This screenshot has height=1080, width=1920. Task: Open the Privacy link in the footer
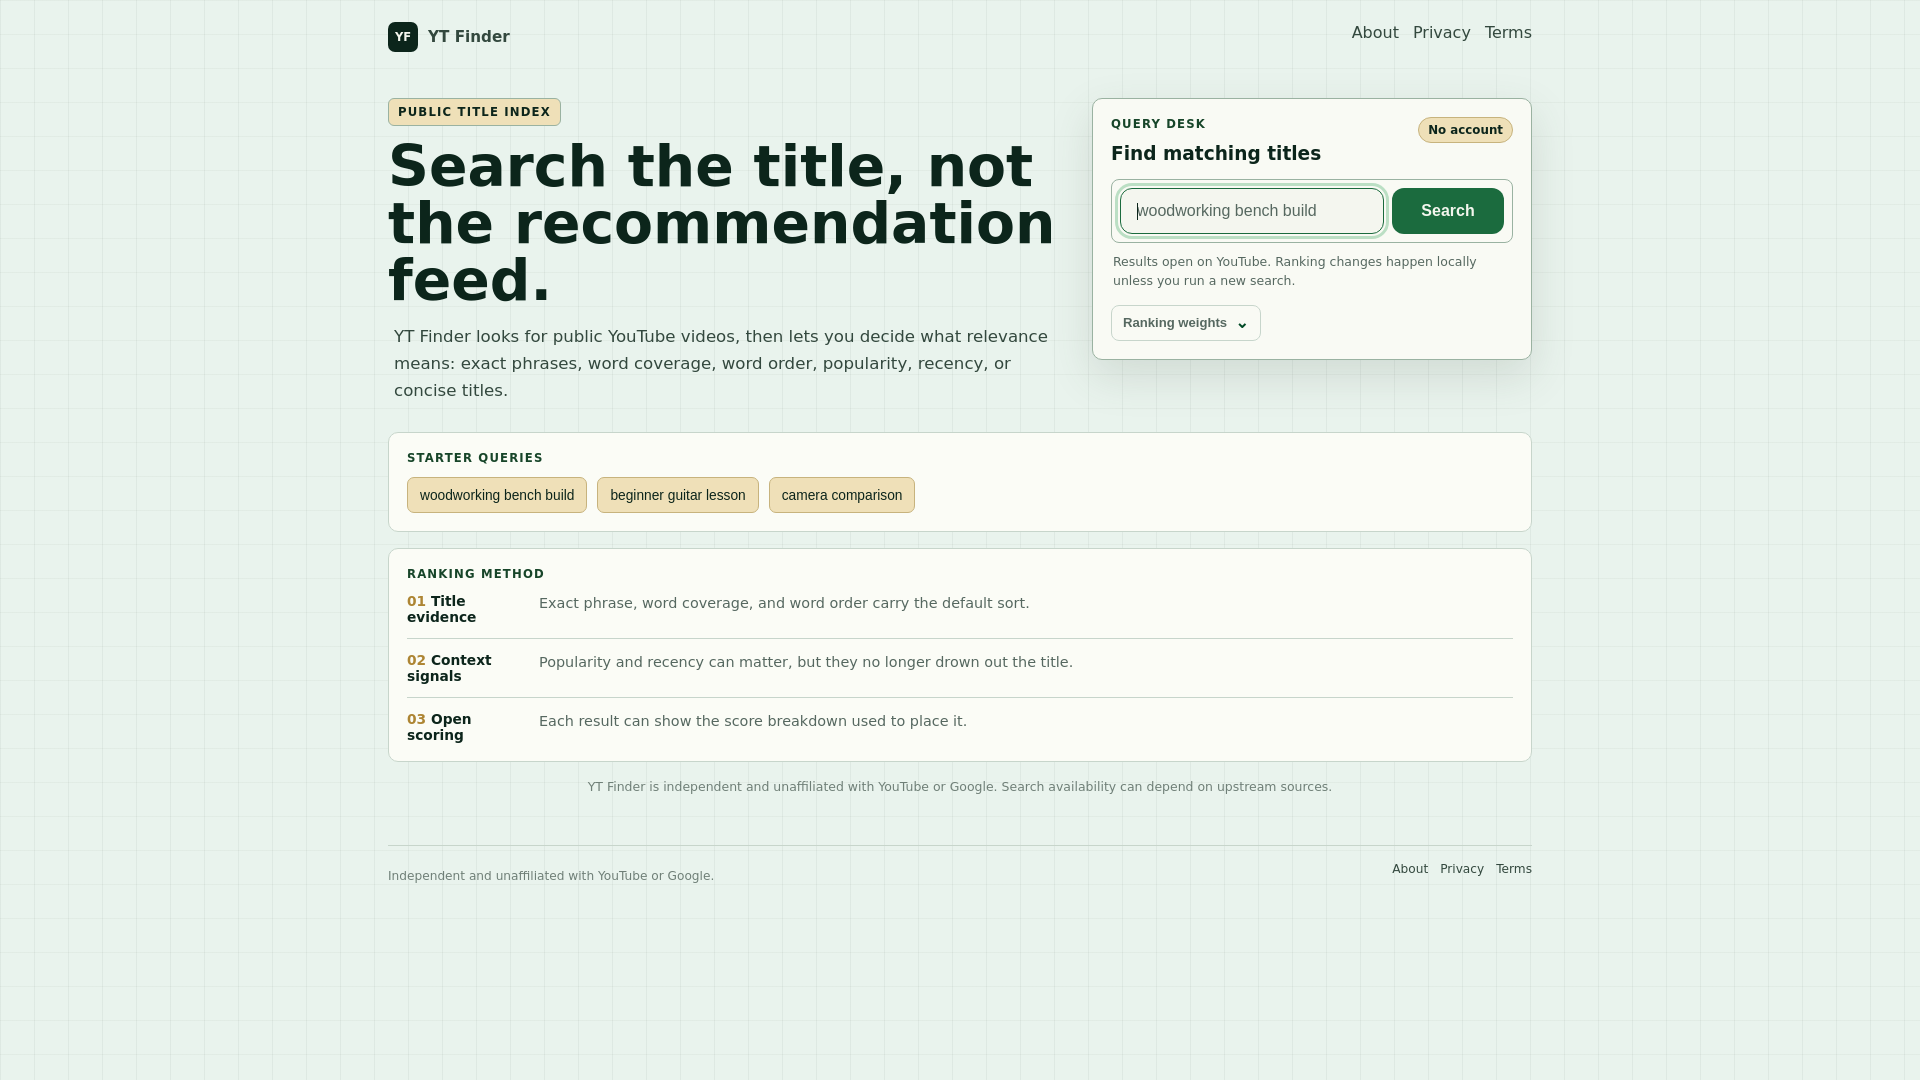[1462, 869]
